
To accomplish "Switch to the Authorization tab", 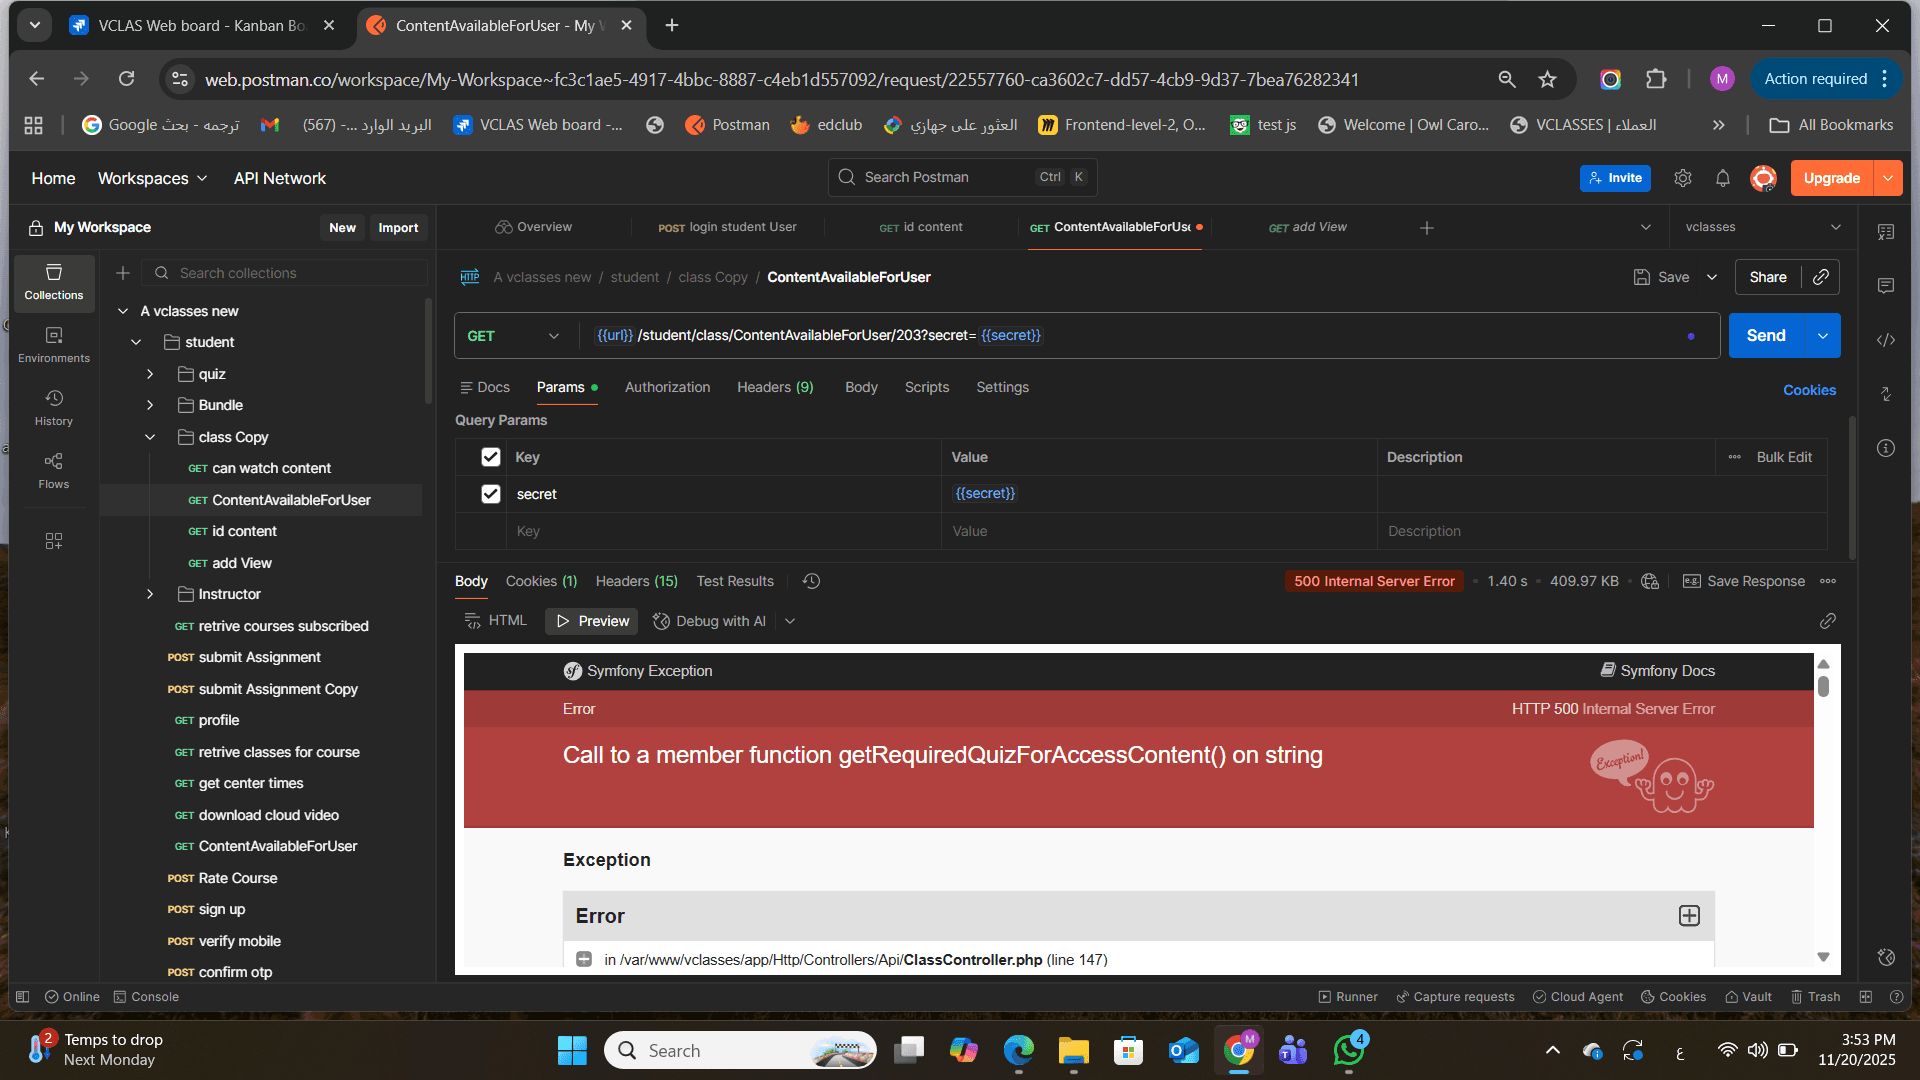I will click(x=667, y=387).
